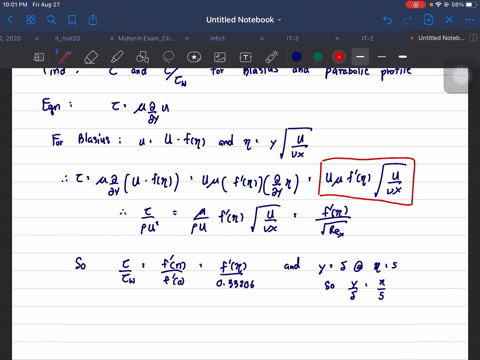Choose the green pen color
The image size is (480, 360).
tap(318, 57)
